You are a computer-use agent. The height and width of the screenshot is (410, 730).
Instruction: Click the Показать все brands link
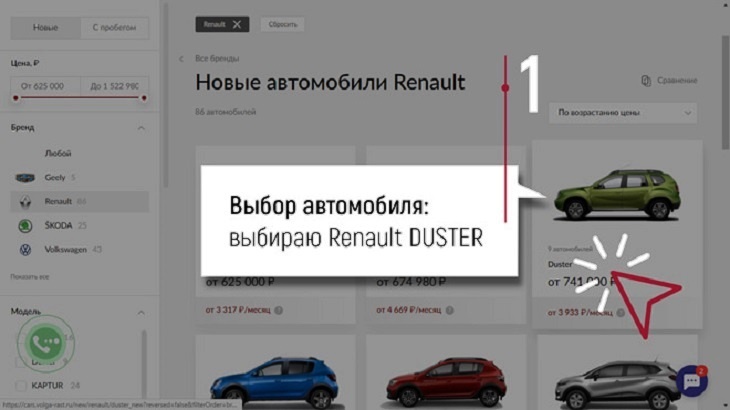tap(30, 277)
